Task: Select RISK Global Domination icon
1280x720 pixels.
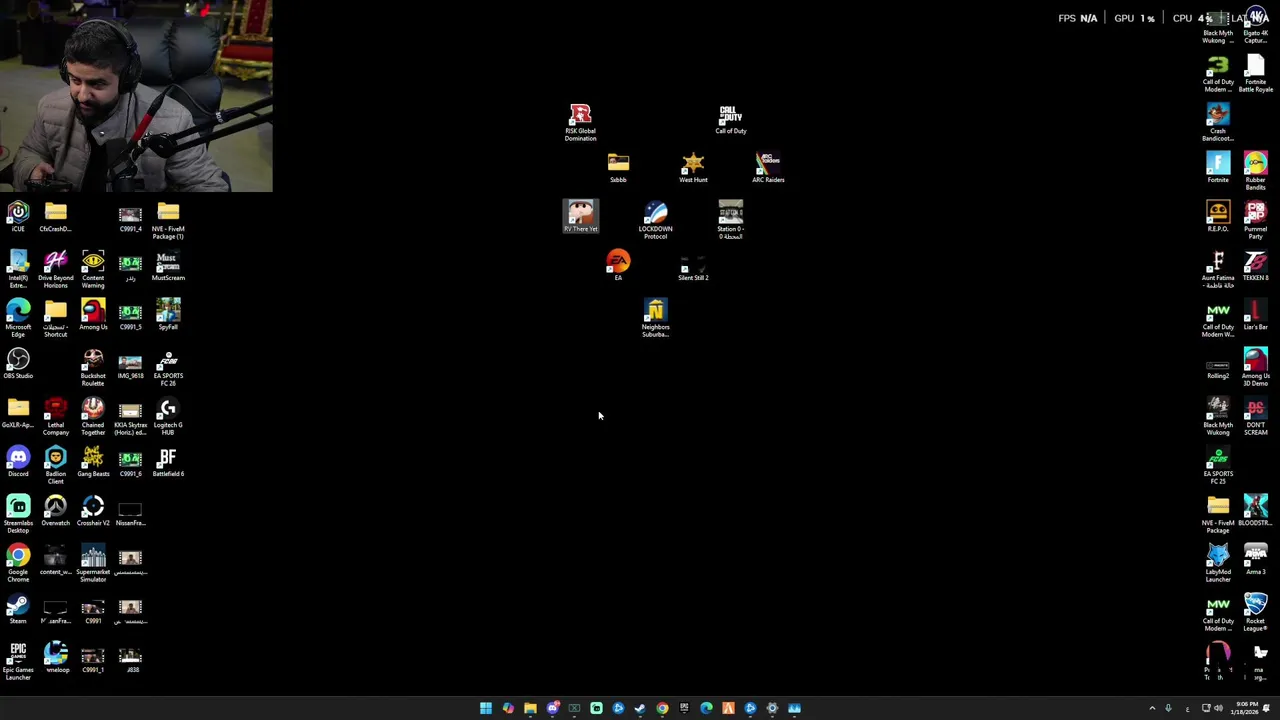Action: click(580, 123)
